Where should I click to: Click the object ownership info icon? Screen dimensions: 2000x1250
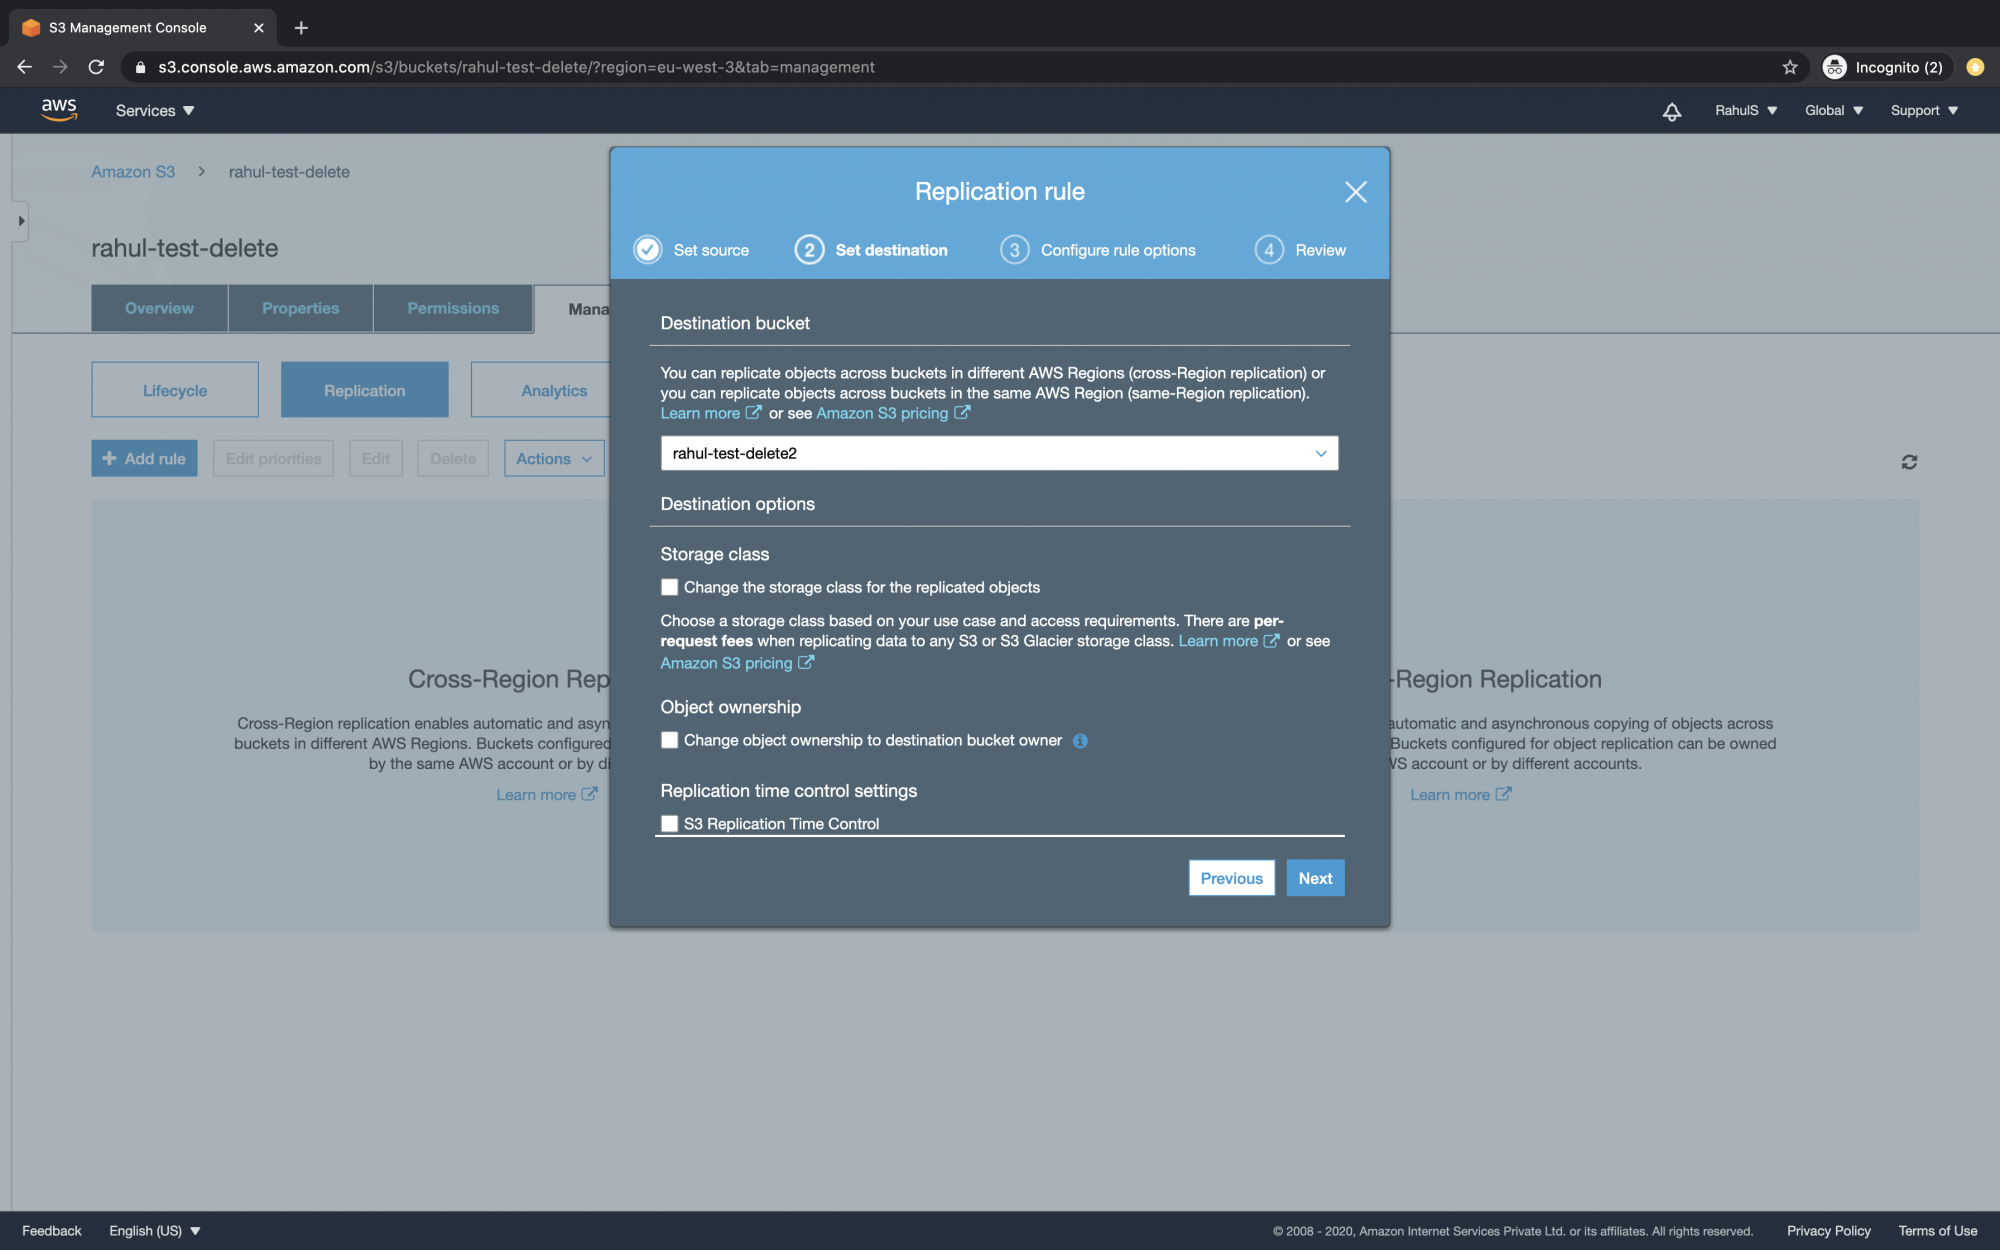(1079, 740)
